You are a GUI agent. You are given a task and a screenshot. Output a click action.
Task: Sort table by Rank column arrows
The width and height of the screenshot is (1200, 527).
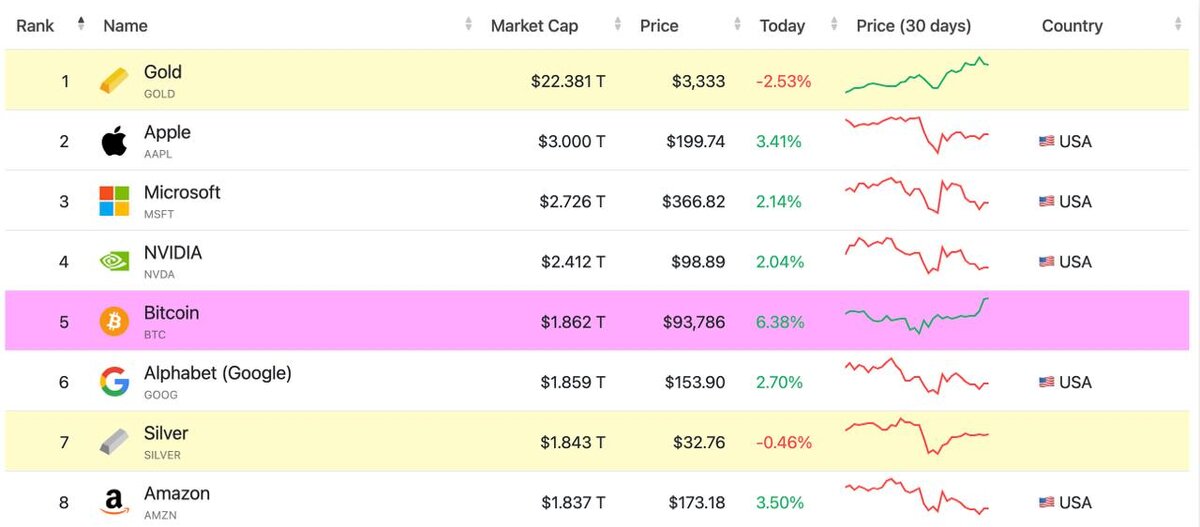(81, 25)
